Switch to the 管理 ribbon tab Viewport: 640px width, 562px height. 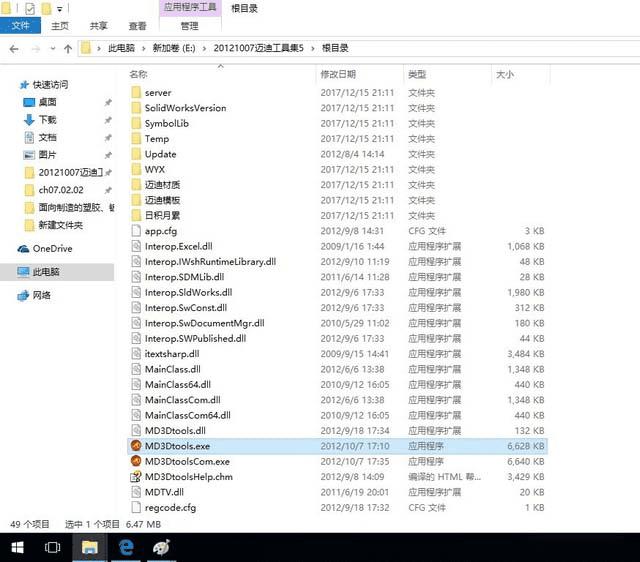[x=189, y=26]
